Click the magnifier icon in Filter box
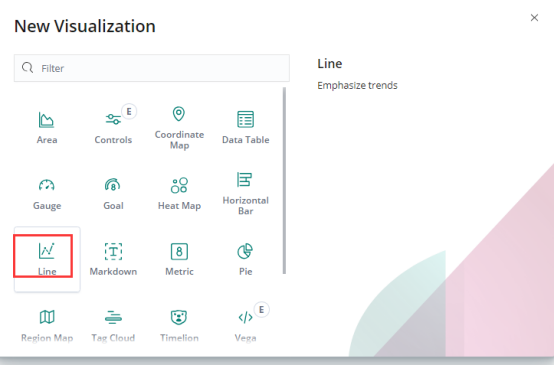Image resolution: width=554 pixels, height=366 pixels. point(27,67)
